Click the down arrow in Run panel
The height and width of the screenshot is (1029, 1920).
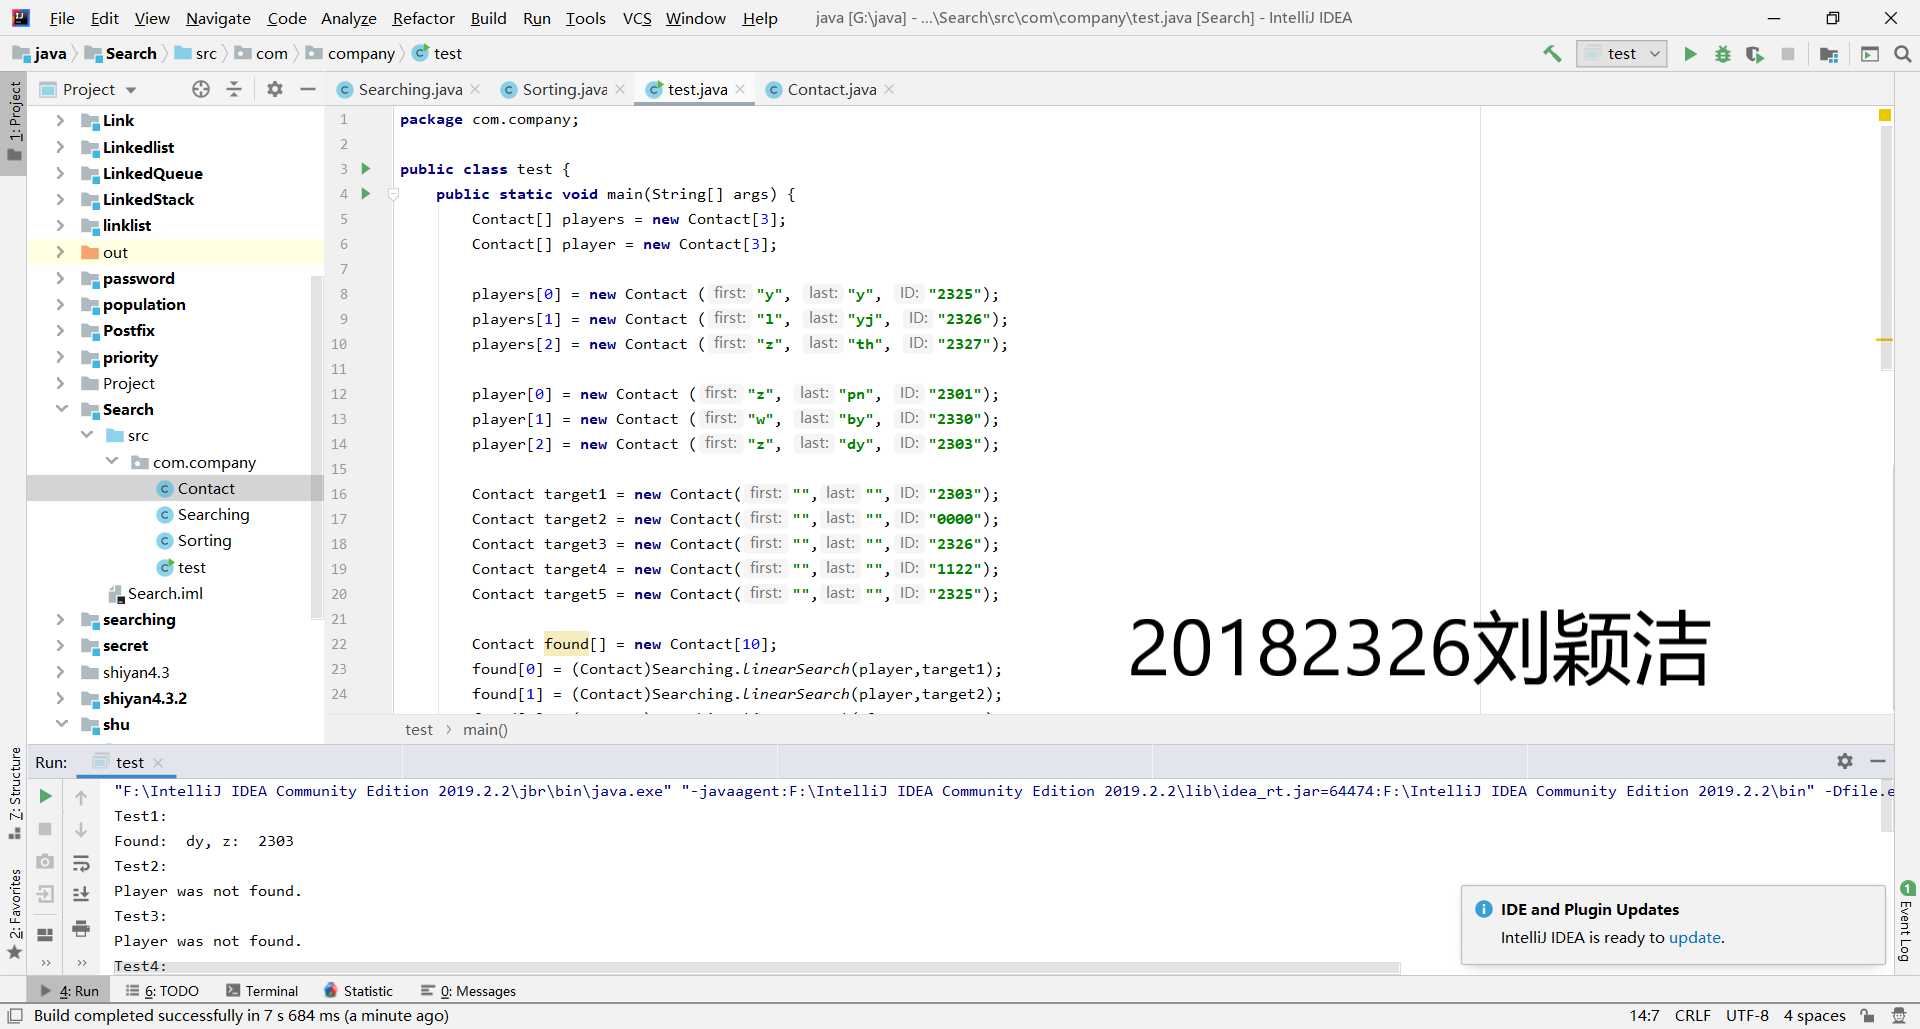pyautogui.click(x=81, y=830)
